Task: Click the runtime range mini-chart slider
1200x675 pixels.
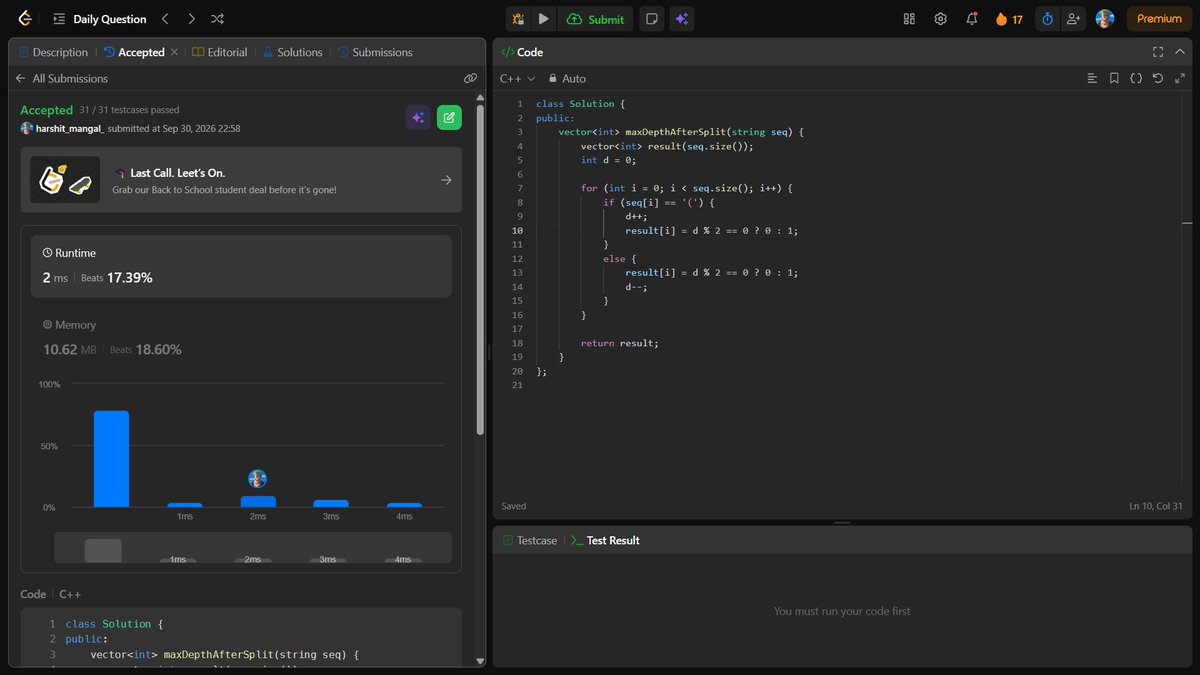Action: click(x=253, y=548)
